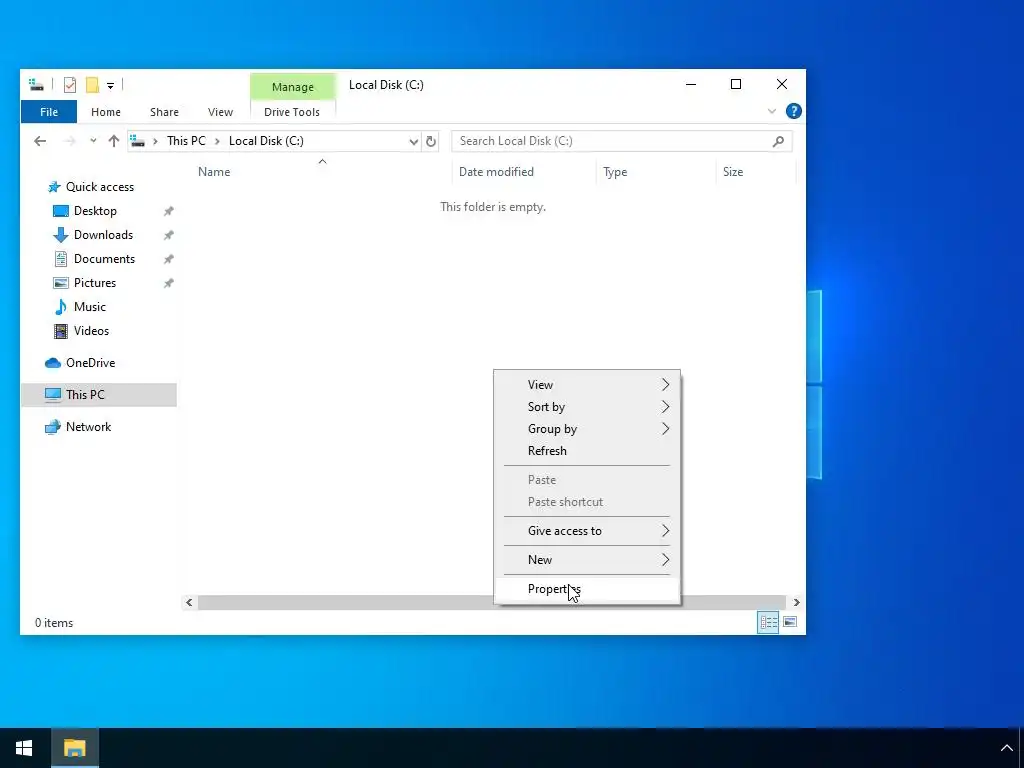Viewport: 1024px width, 768px height.
Task: Click the New folder quick access toolbar icon
Action: click(92, 85)
